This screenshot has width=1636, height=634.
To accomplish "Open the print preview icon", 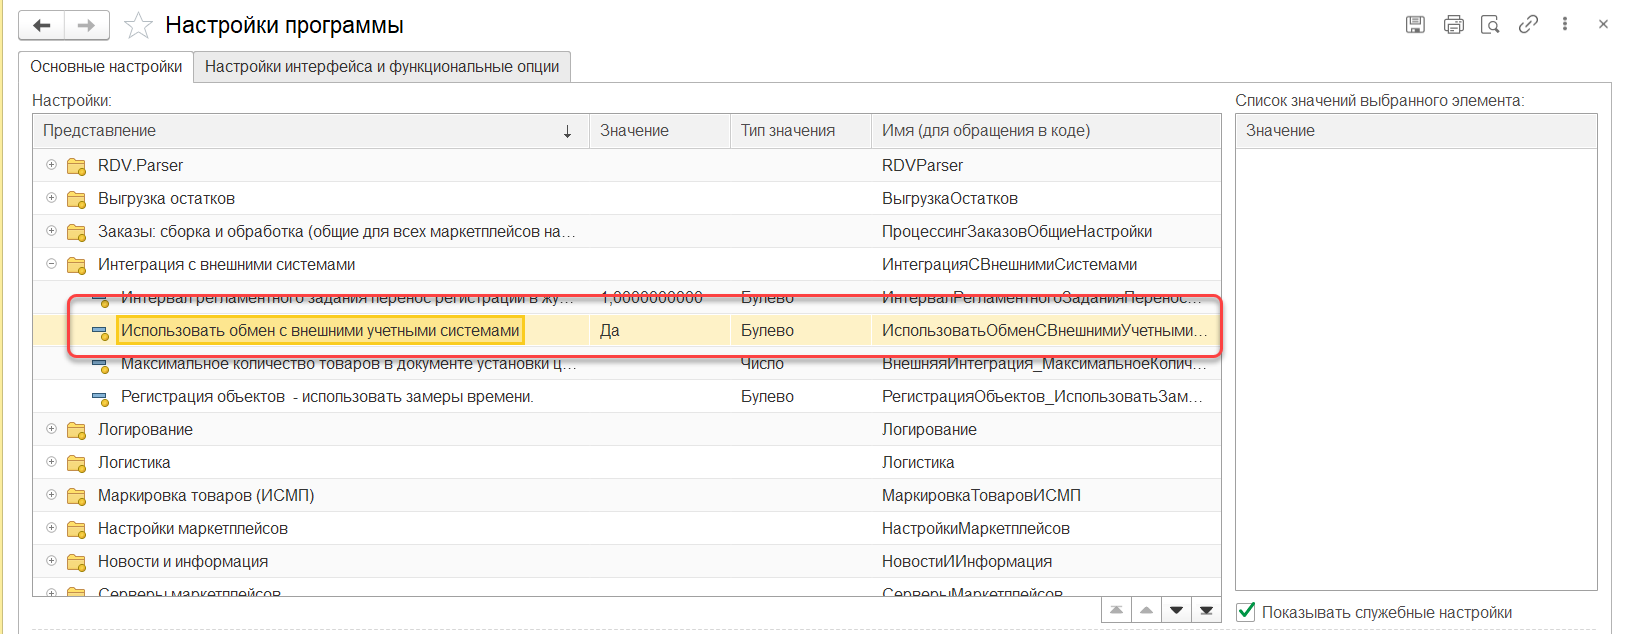I will coord(1490,25).
